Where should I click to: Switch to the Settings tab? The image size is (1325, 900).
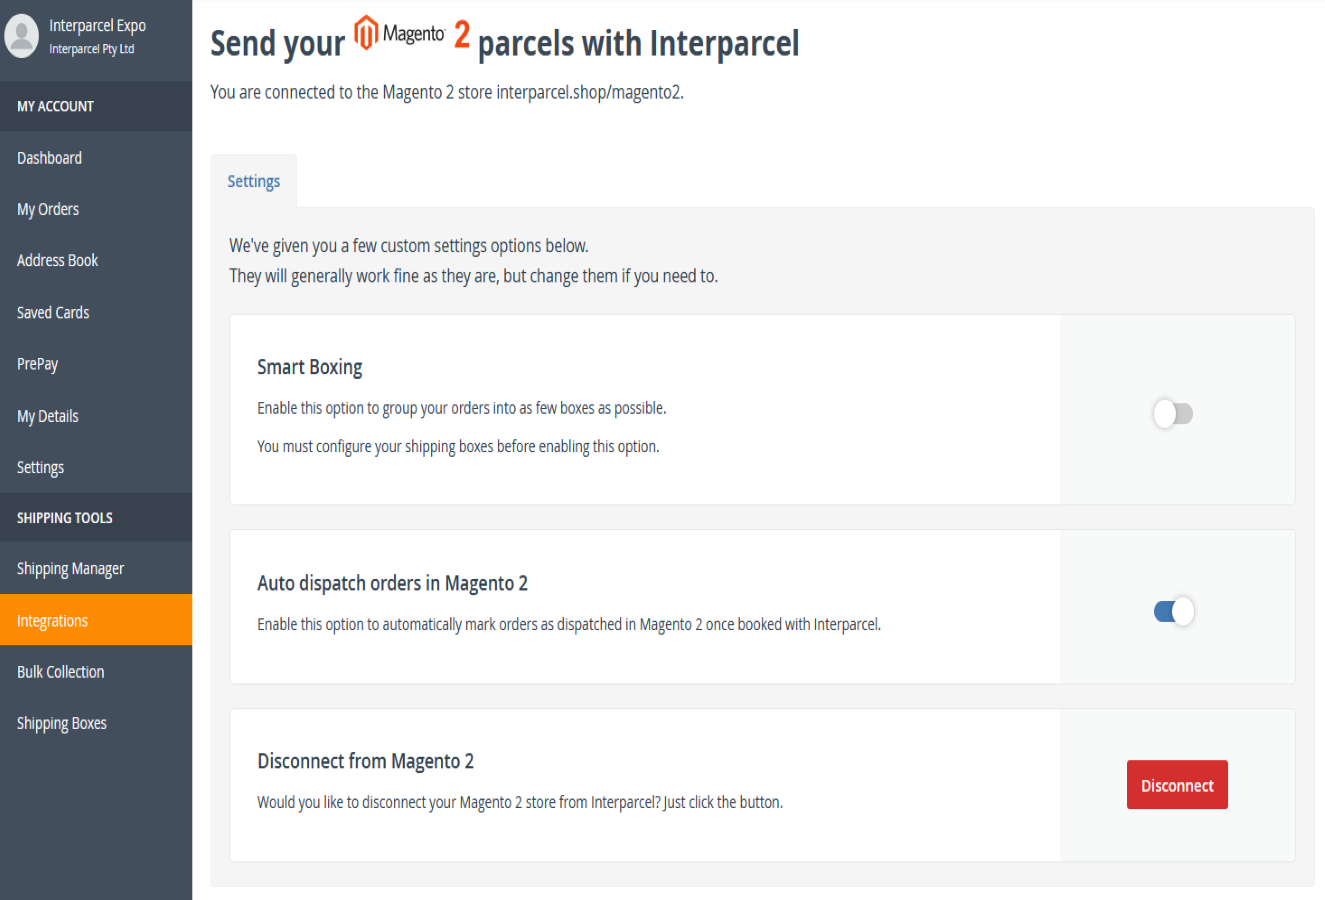click(x=253, y=181)
